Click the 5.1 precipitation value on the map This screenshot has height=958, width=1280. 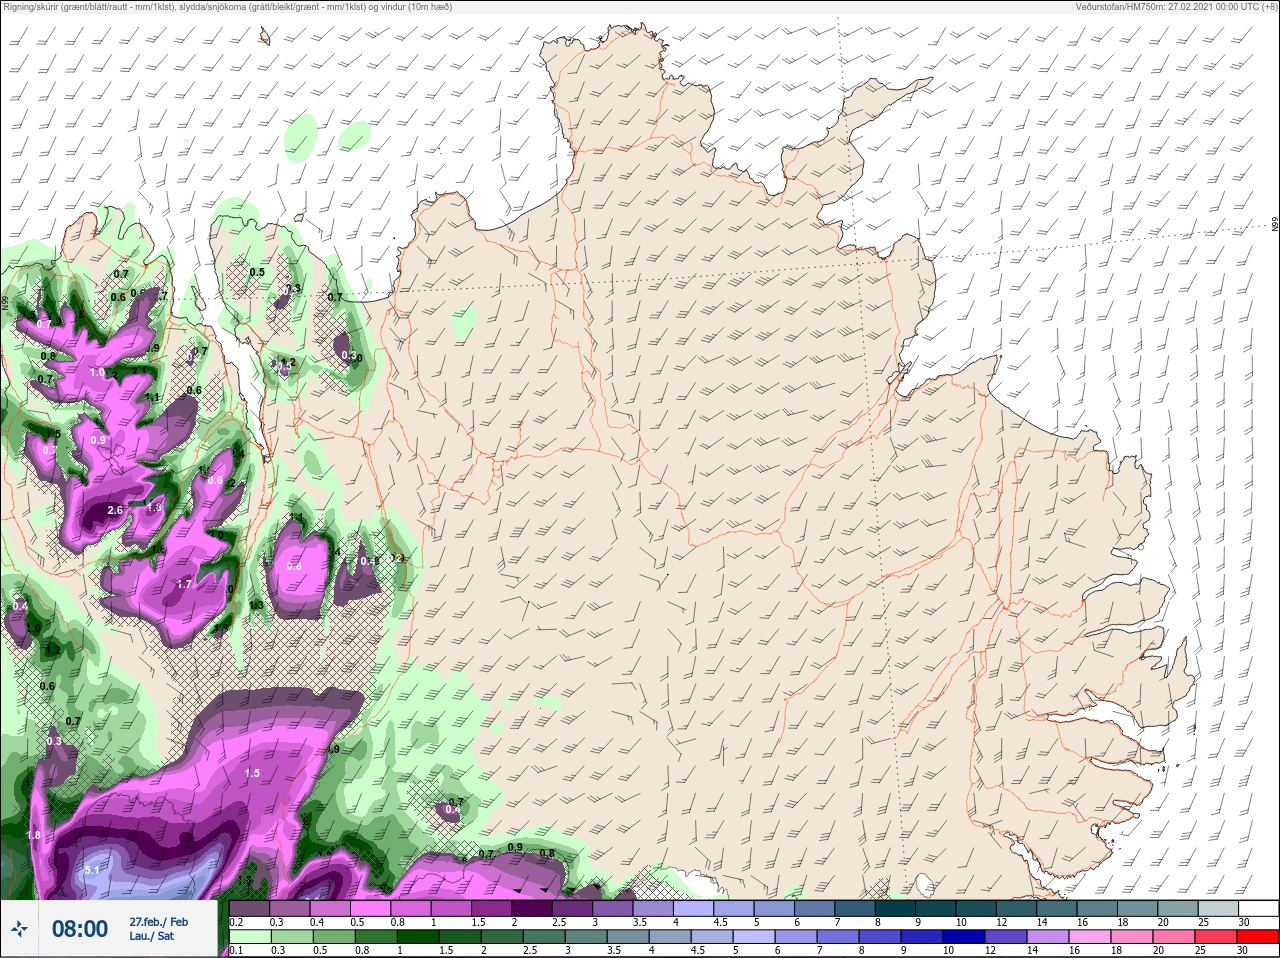(x=91, y=870)
